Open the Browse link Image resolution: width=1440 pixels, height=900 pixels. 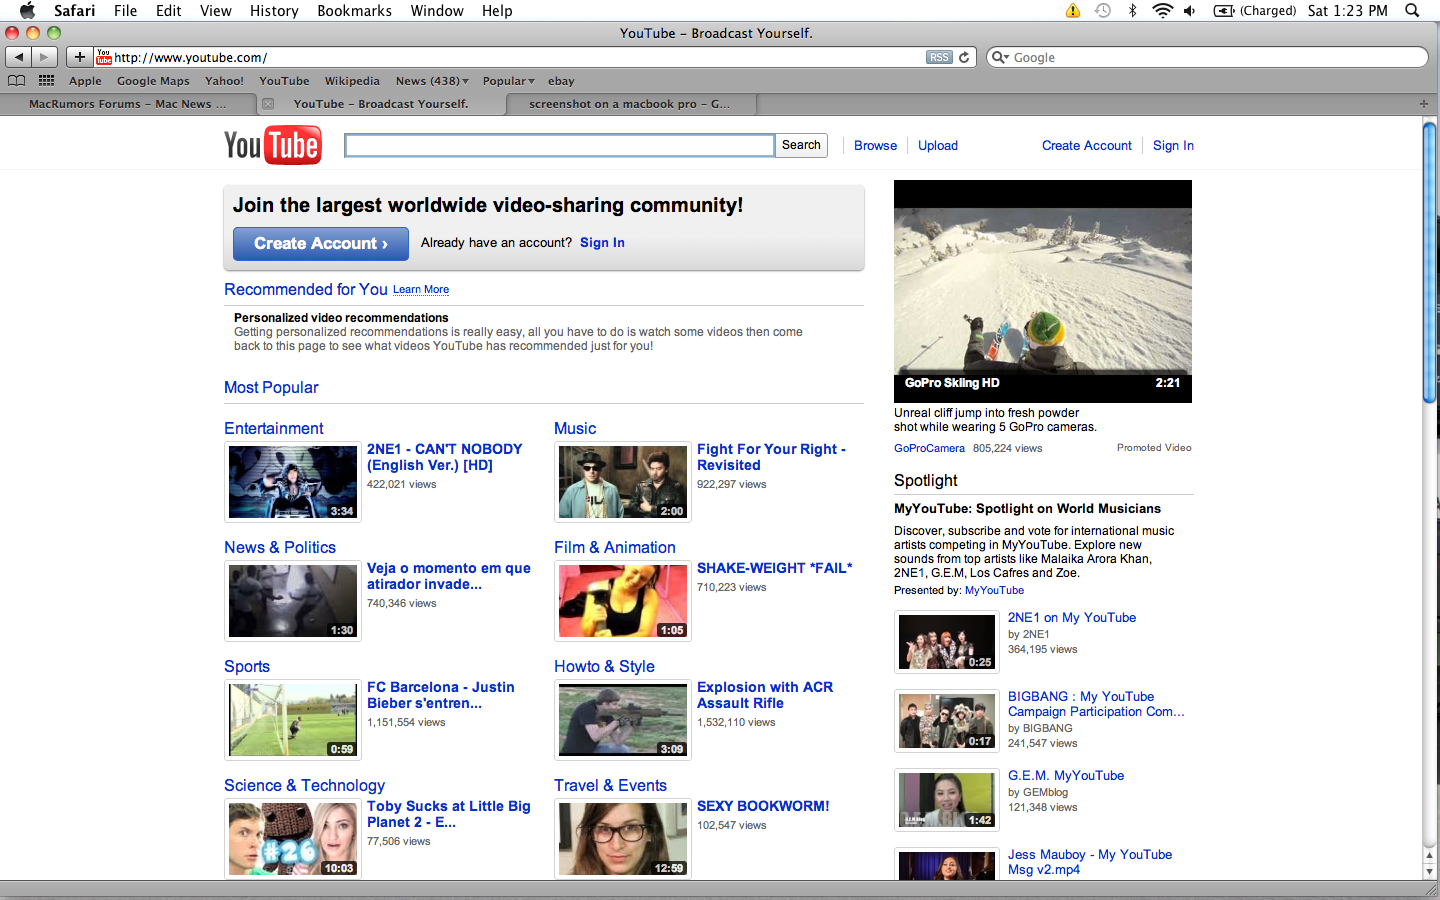click(875, 145)
